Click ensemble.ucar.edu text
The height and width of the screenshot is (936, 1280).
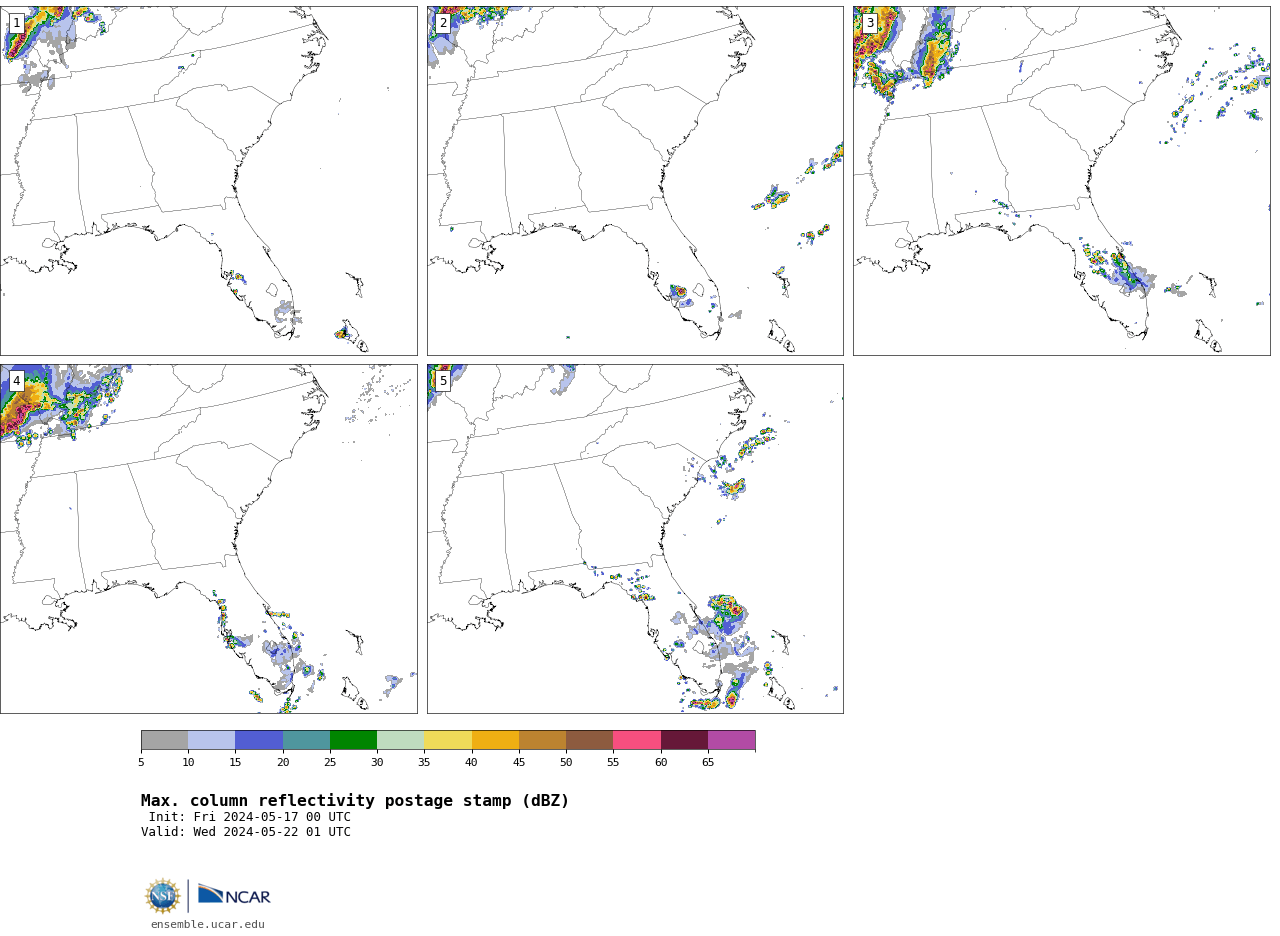point(208,925)
